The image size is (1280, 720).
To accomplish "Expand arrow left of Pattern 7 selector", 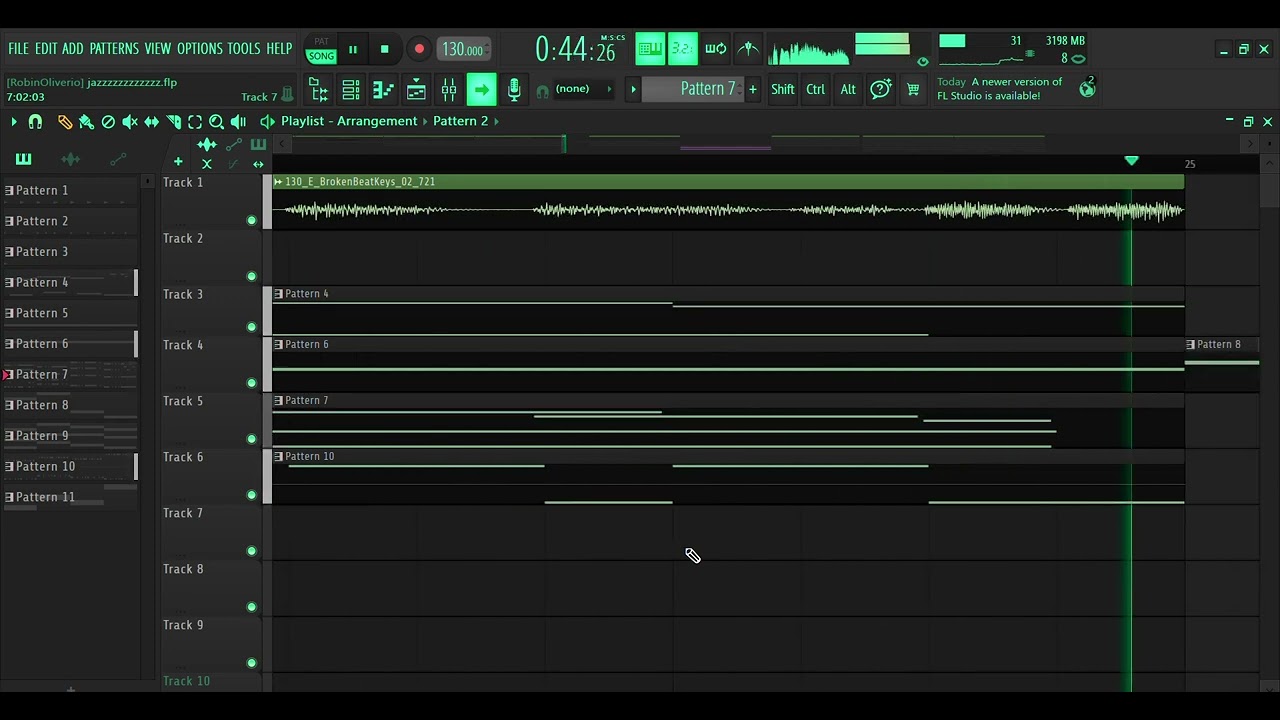I will (633, 89).
